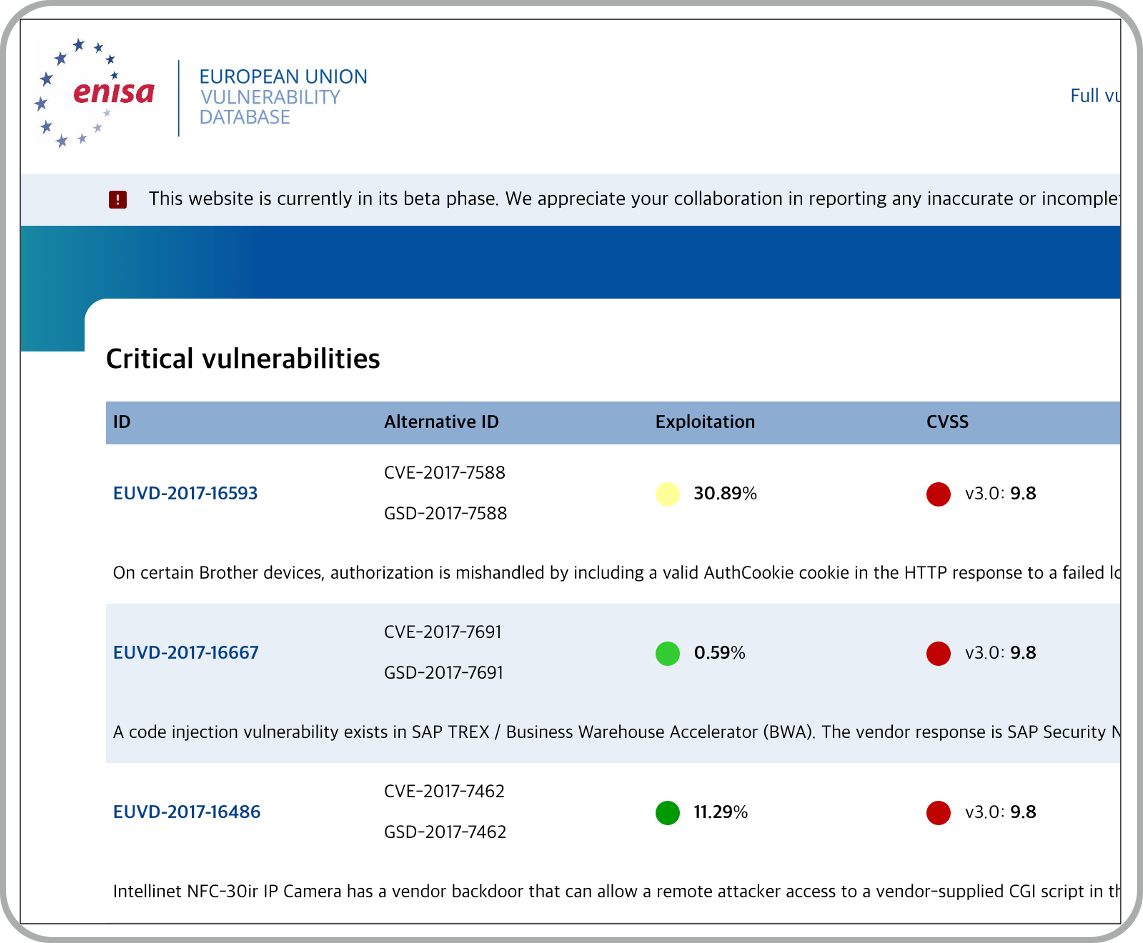Viewport: 1143px width, 943px height.
Task: Click the ENISA logo
Action: point(95,93)
